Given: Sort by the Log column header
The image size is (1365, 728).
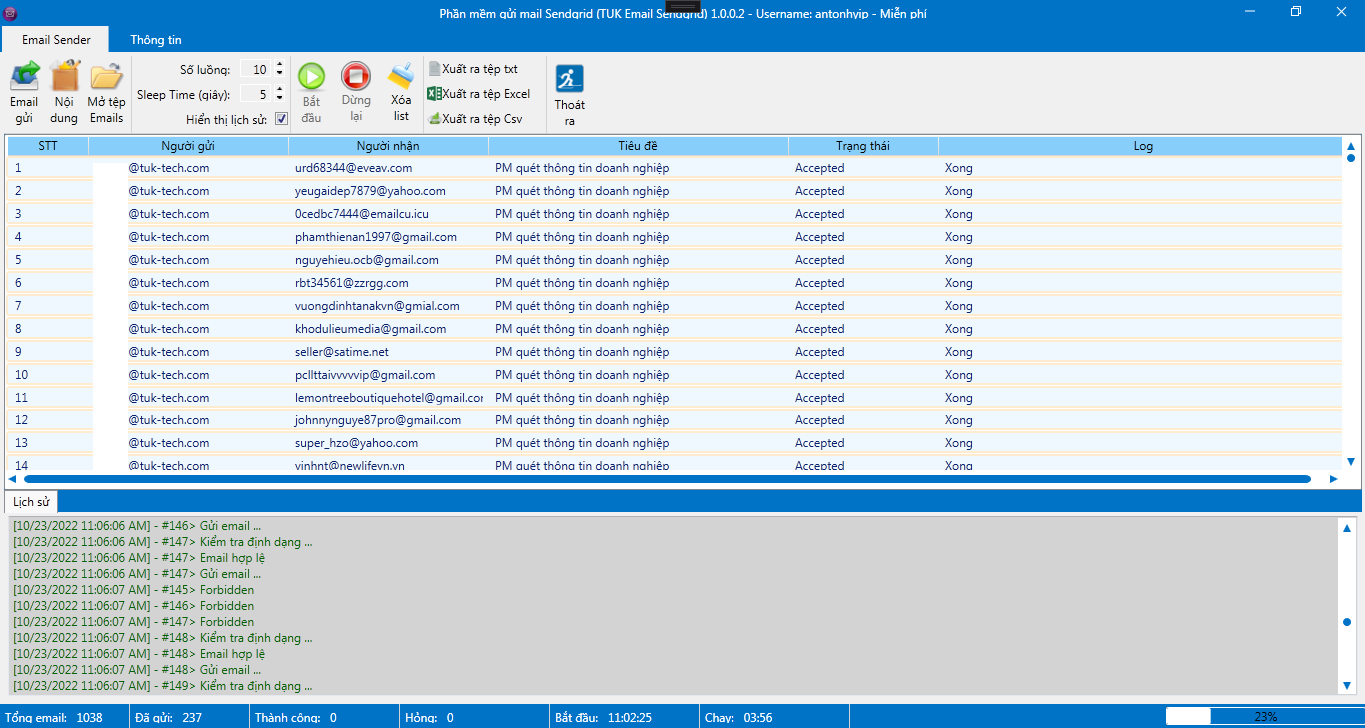Looking at the screenshot, I should click(1143, 146).
